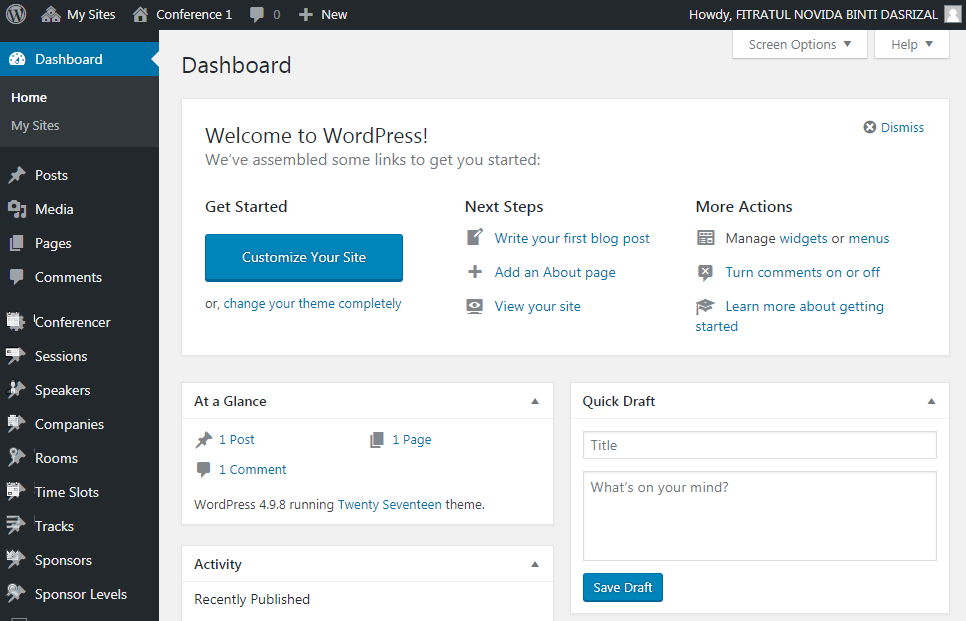The image size is (966, 621).
Task: Click the Time Slots icon in sidebar
Action: click(16, 492)
